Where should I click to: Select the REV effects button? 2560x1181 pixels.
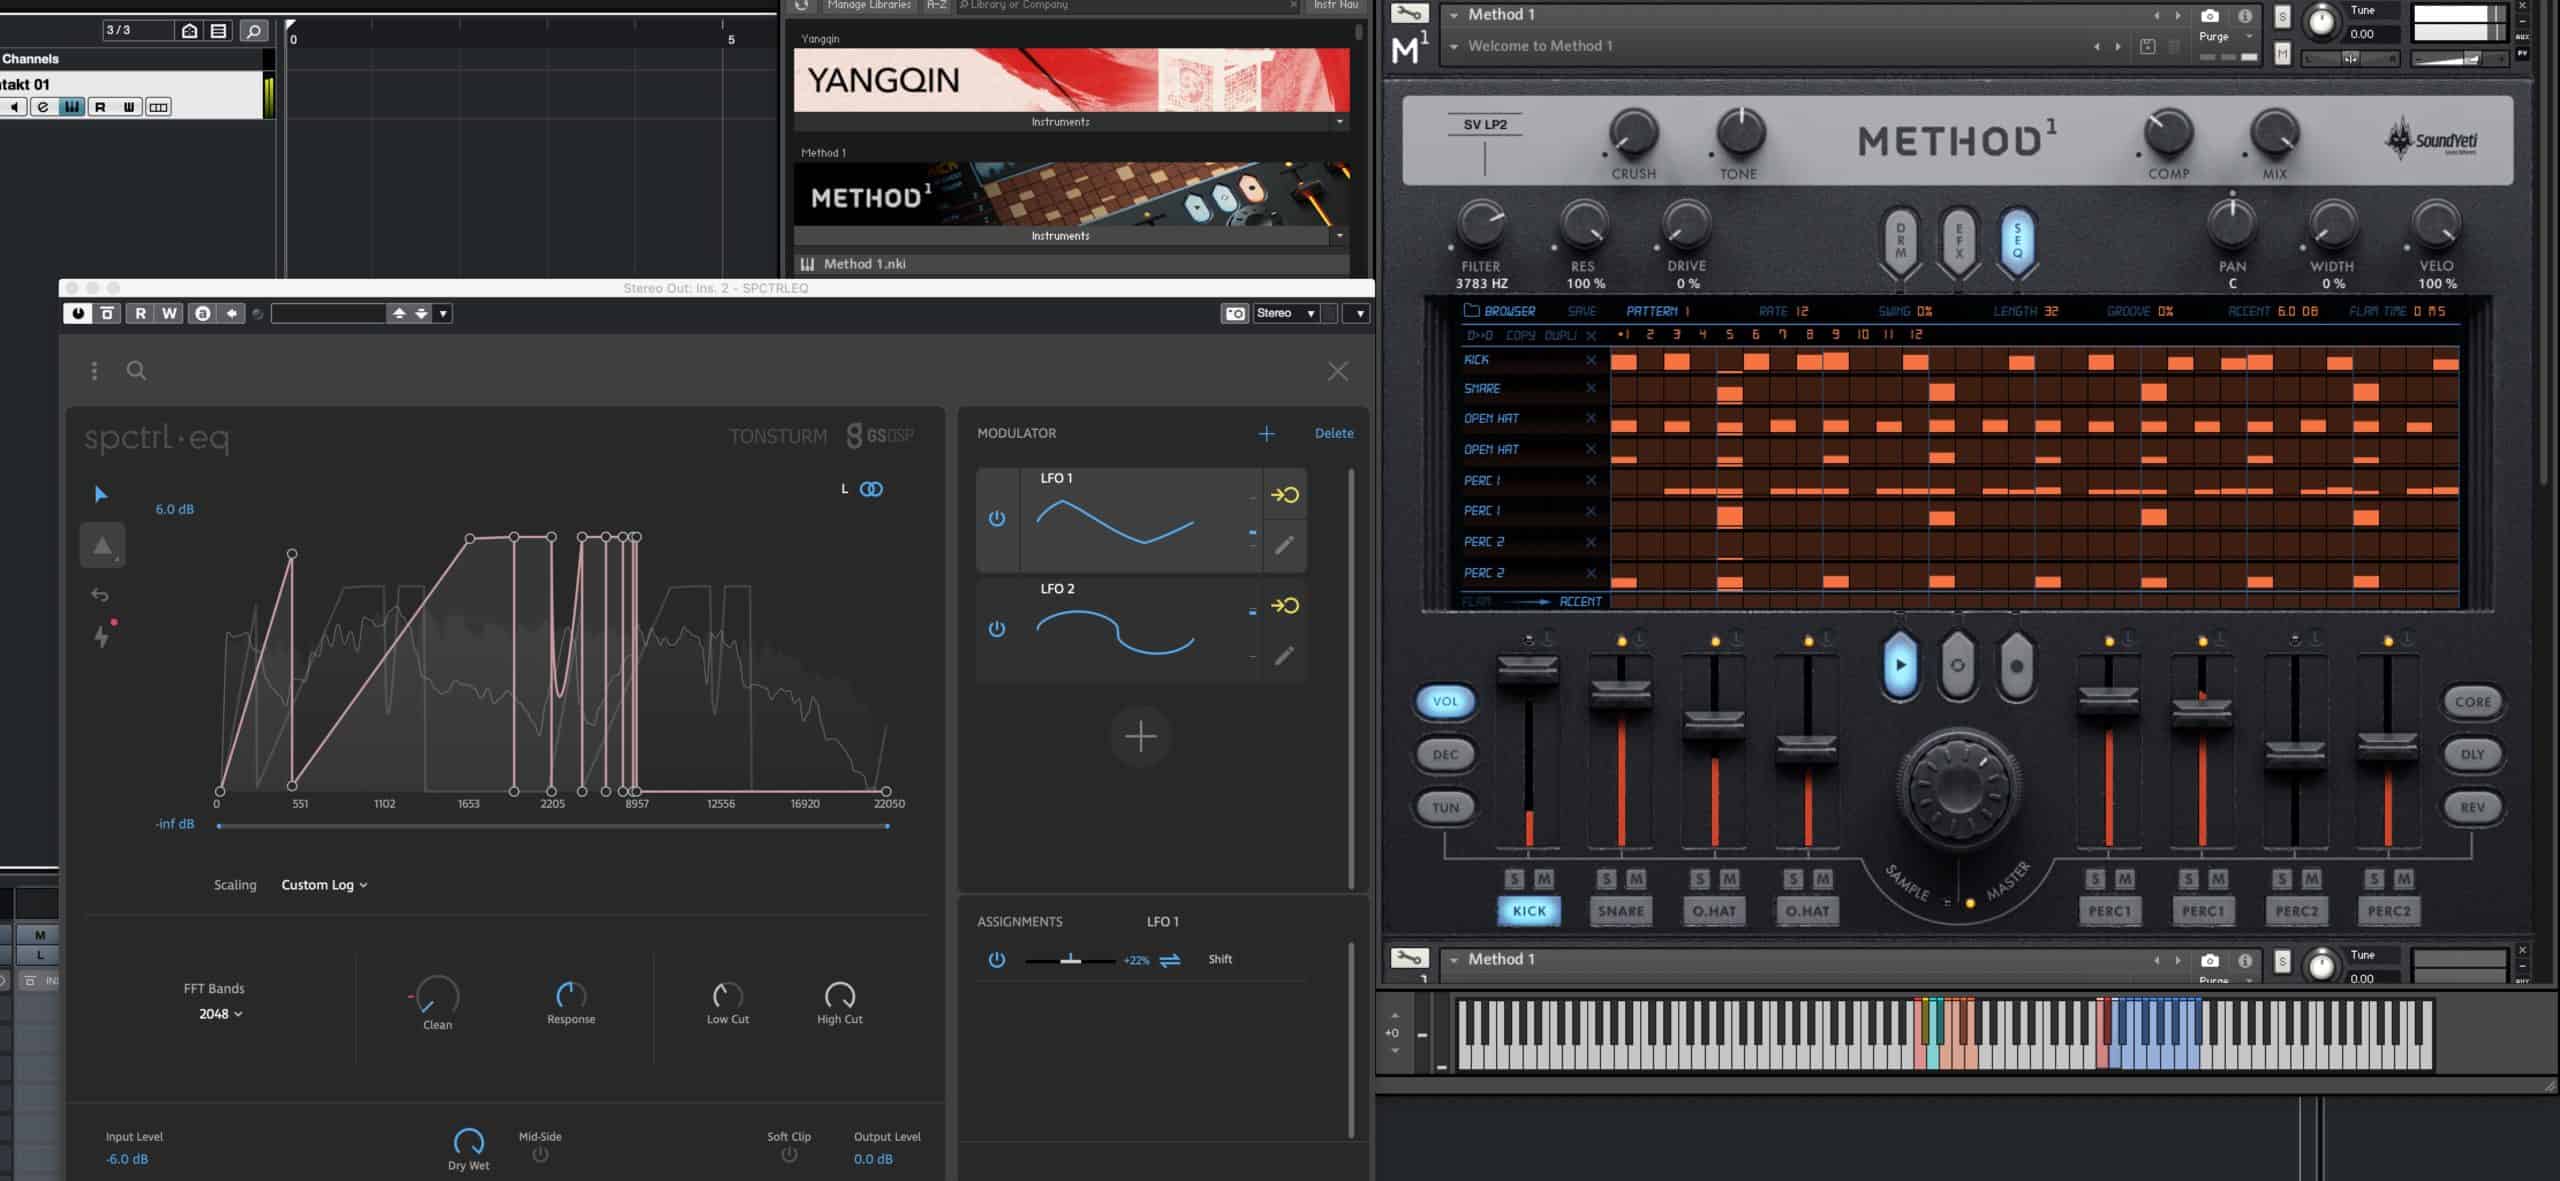[2472, 808]
